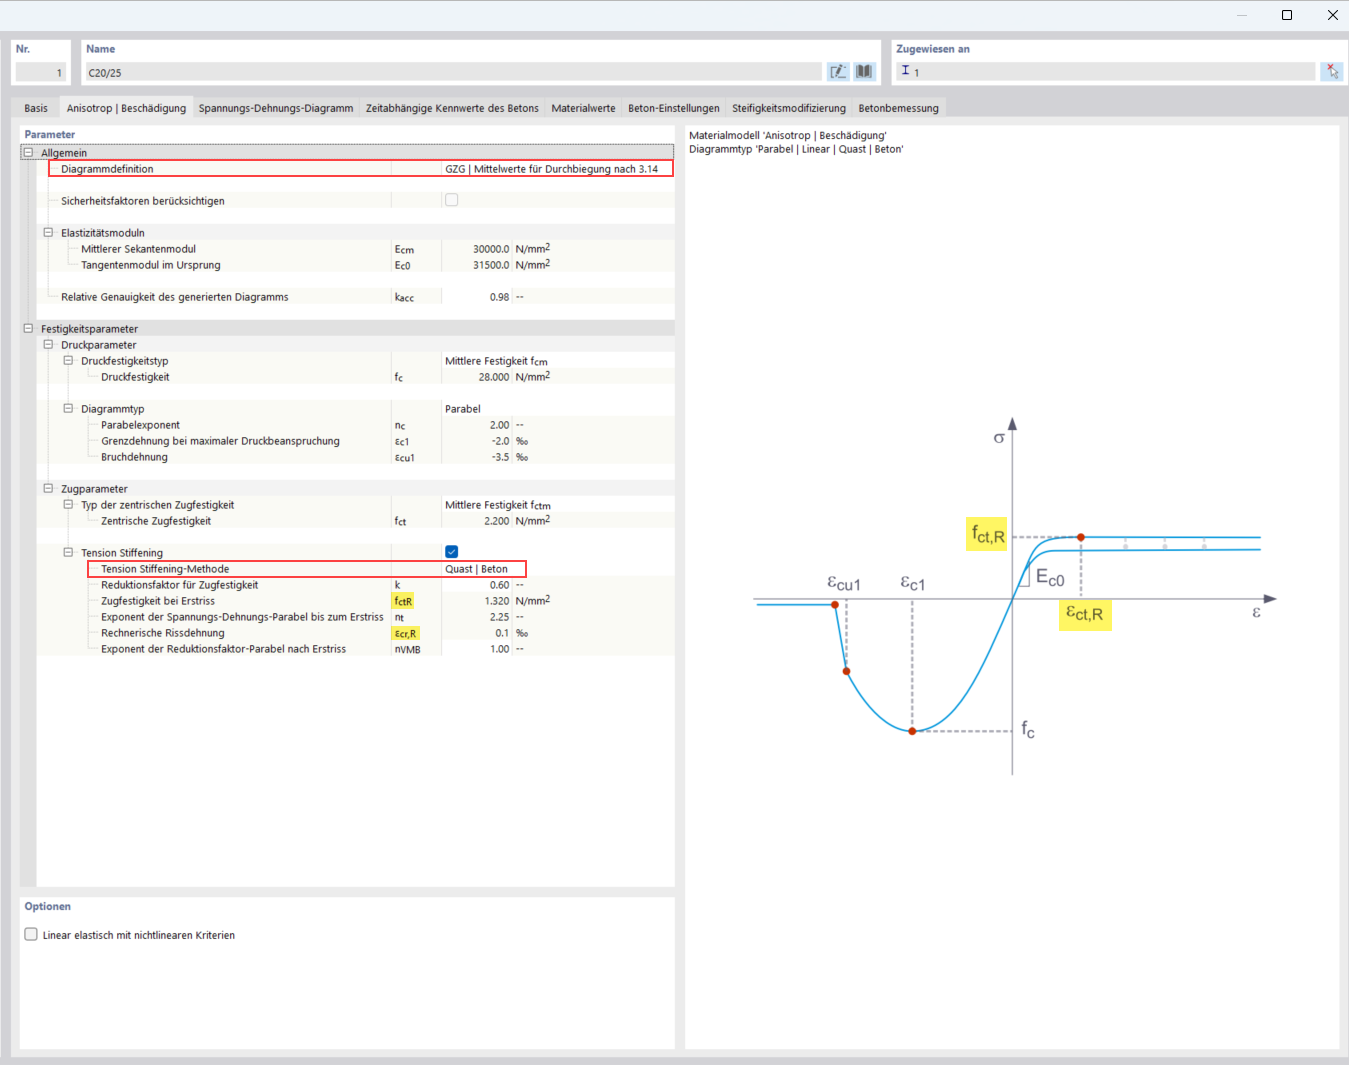
Task: Open the Spannungs-Dehnungs-Diagramm tab
Action: point(276,107)
